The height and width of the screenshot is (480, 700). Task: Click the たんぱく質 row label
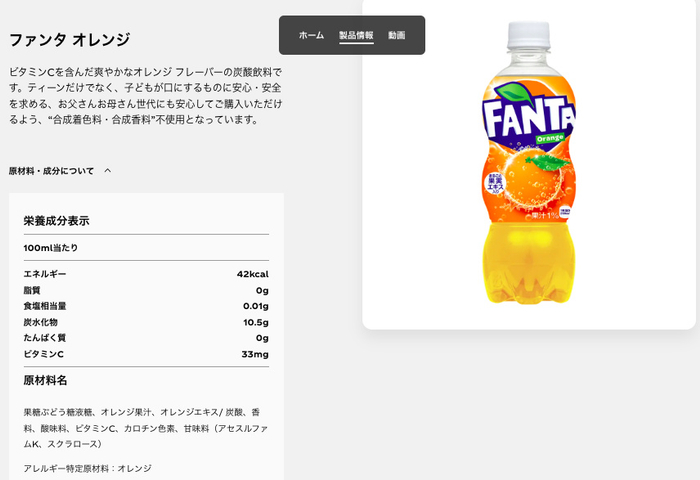point(45,338)
